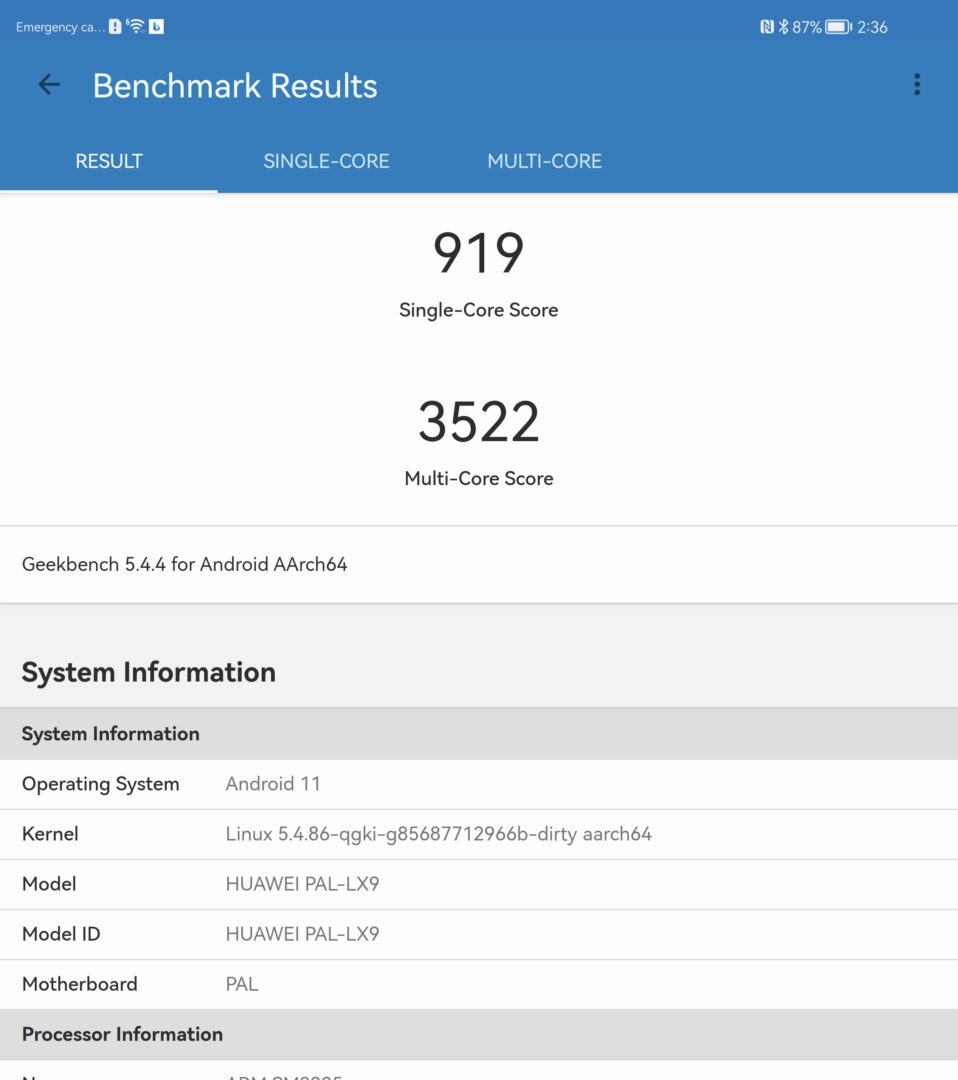The image size is (958, 1080).
Task: Tap the Model value HUAWEI PAL-LX9
Action: pyautogui.click(x=302, y=884)
